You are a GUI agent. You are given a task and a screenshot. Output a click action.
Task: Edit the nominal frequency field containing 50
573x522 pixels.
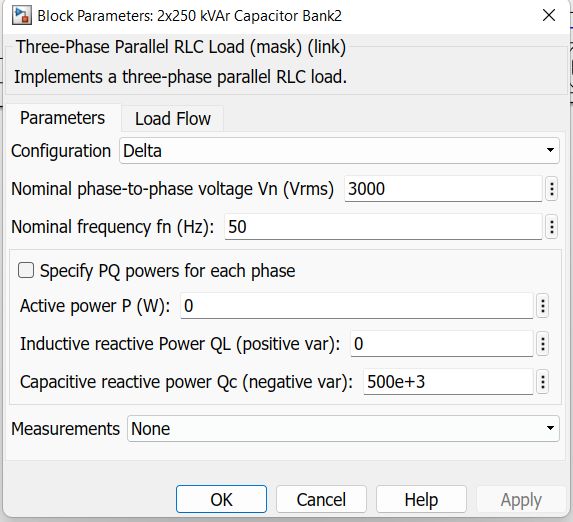(x=383, y=227)
